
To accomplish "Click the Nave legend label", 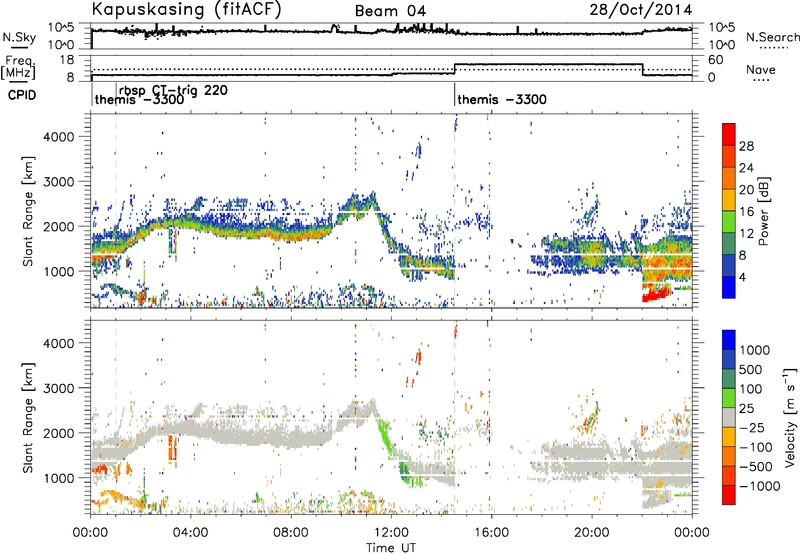I will click(x=761, y=69).
